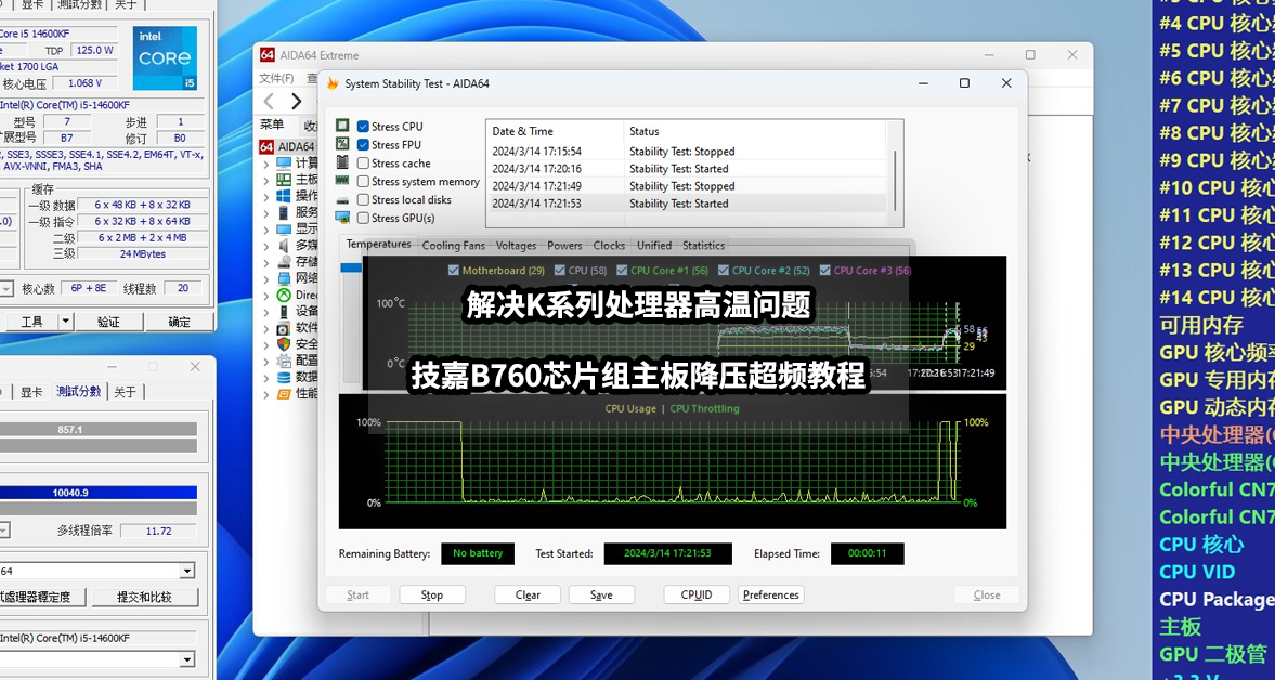Screen dimensions: 1275x680
Task: Click the database icon beside 数据 tree row
Action: click(x=284, y=377)
